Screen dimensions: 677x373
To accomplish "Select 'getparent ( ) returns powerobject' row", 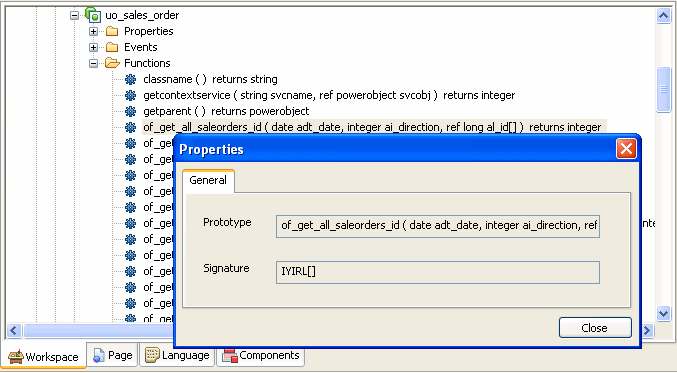I will coord(226,111).
